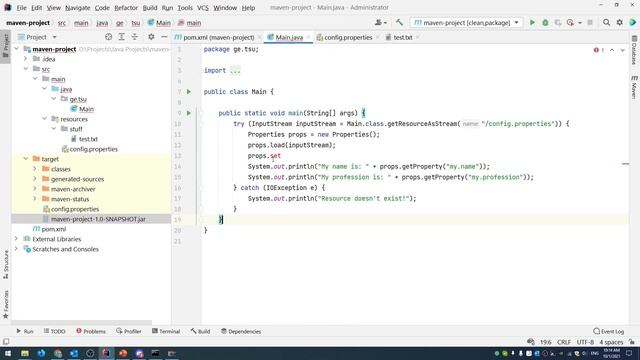Viewport: 640px width, 360px height.
Task: Open Structure tool window on left
Action: pyautogui.click(x=6, y=264)
